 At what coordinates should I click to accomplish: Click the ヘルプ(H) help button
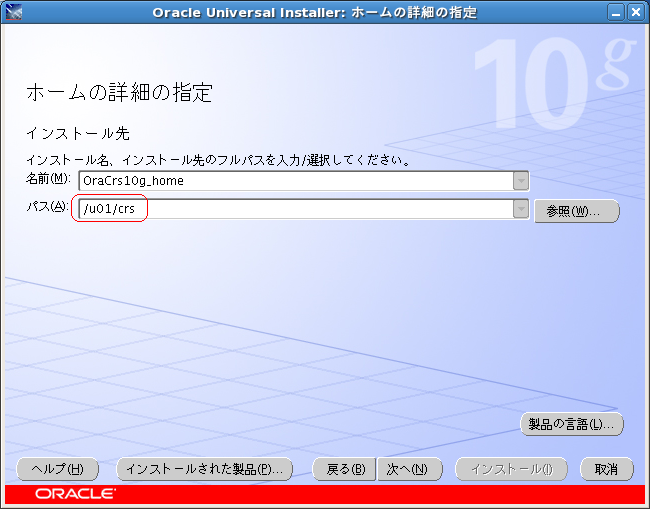(58, 469)
